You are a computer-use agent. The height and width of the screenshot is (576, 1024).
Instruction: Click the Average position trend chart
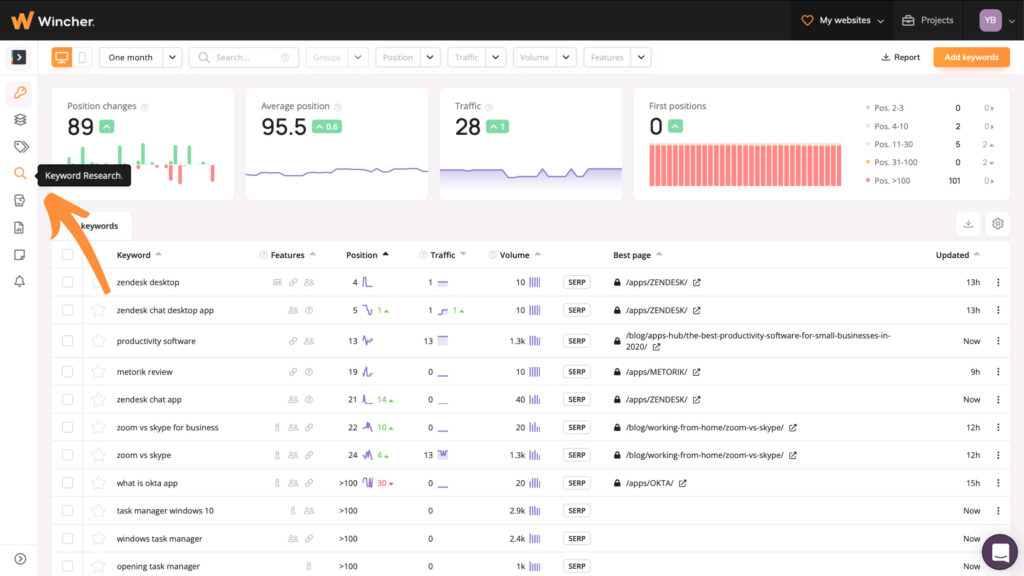(336, 171)
